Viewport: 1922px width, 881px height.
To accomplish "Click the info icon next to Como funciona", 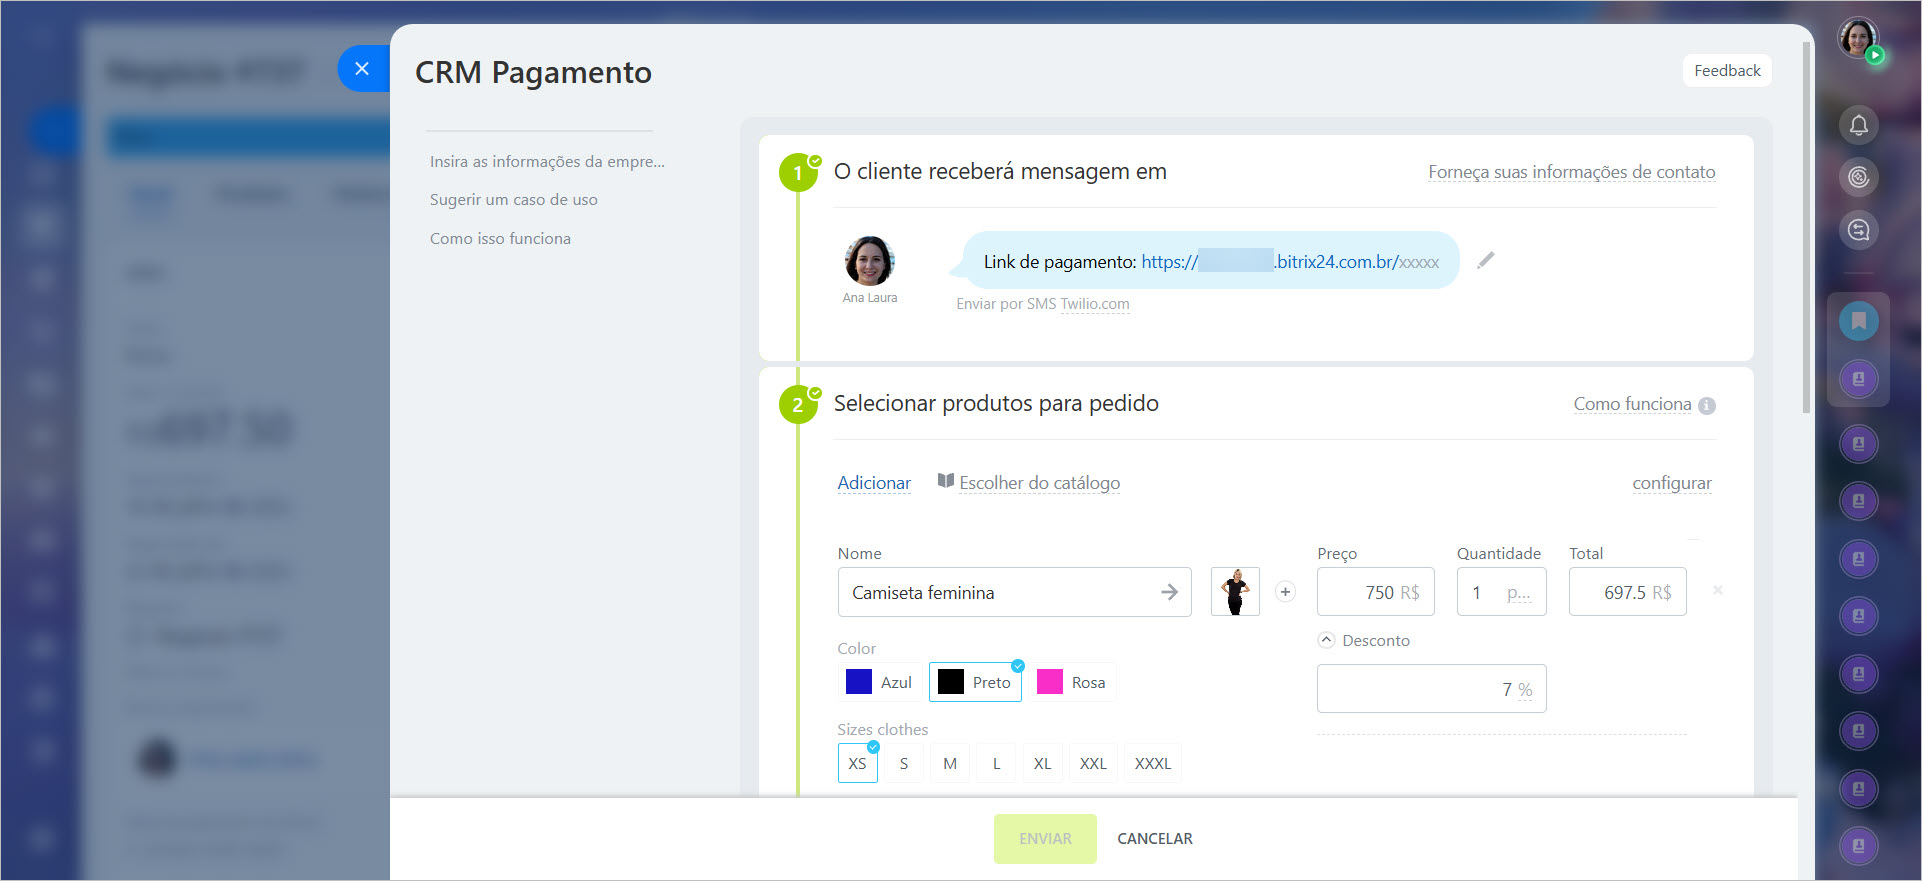I will [1707, 405].
